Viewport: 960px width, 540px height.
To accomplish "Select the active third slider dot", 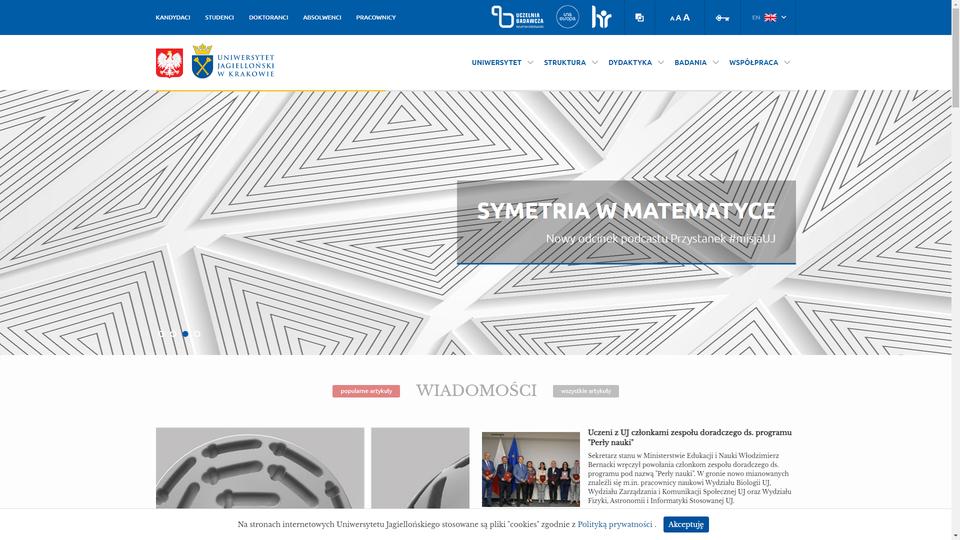I will (185, 334).
